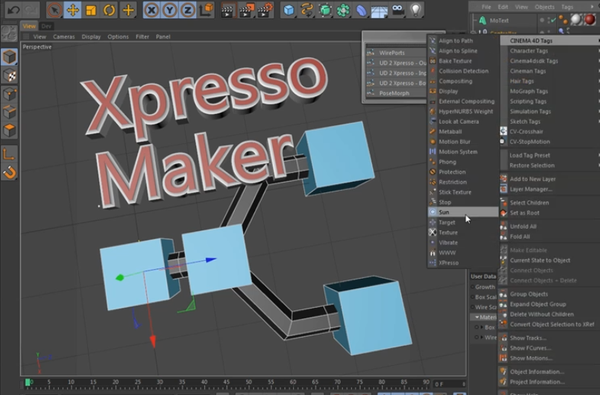Select the Live Selection tool

tap(54, 10)
